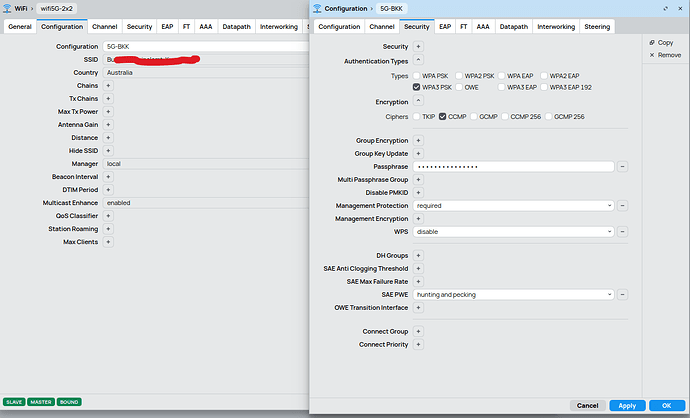
Task: Add Beacon Interval in WiFi window
Action: pos(108,177)
